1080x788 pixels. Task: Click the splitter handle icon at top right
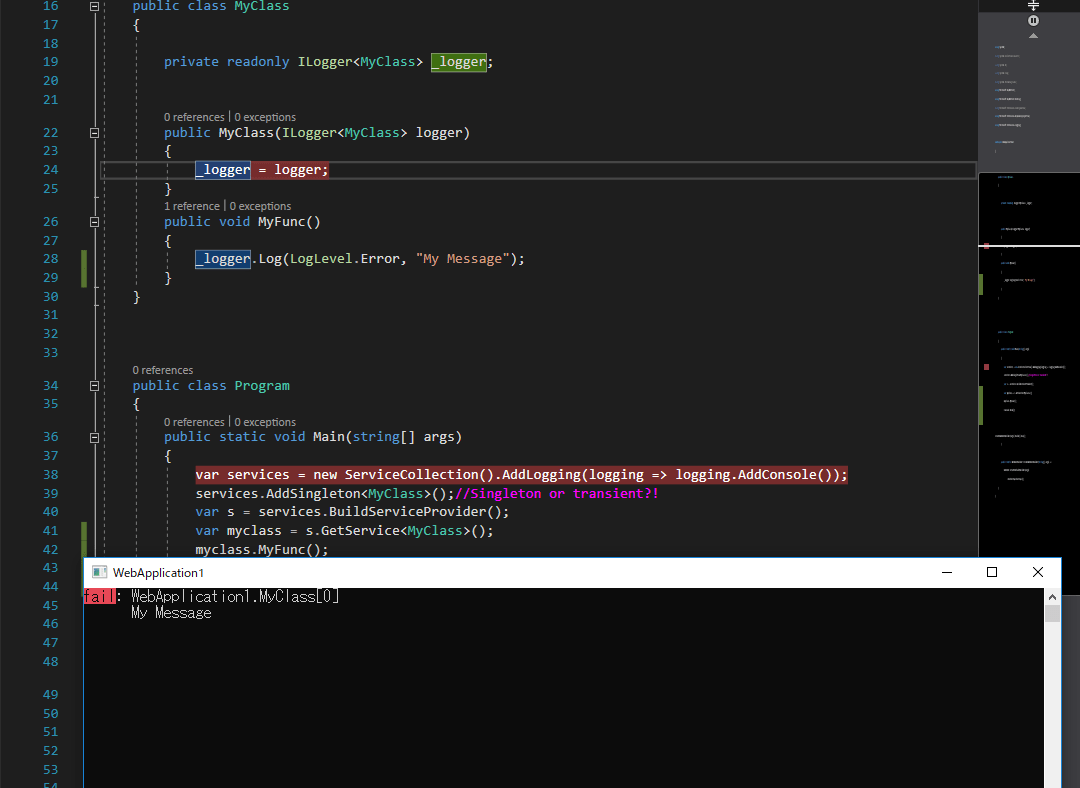click(1033, 6)
